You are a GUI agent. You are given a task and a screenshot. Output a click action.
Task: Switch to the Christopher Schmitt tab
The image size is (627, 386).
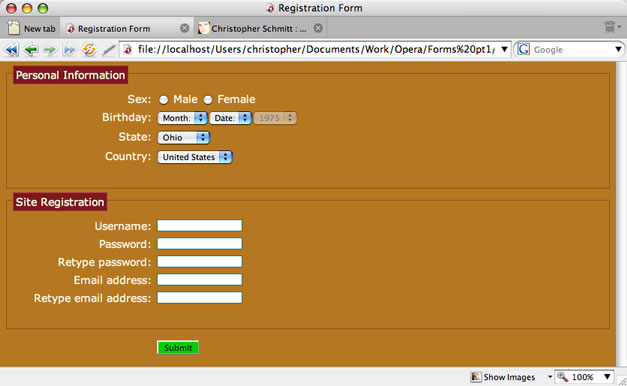[260, 28]
